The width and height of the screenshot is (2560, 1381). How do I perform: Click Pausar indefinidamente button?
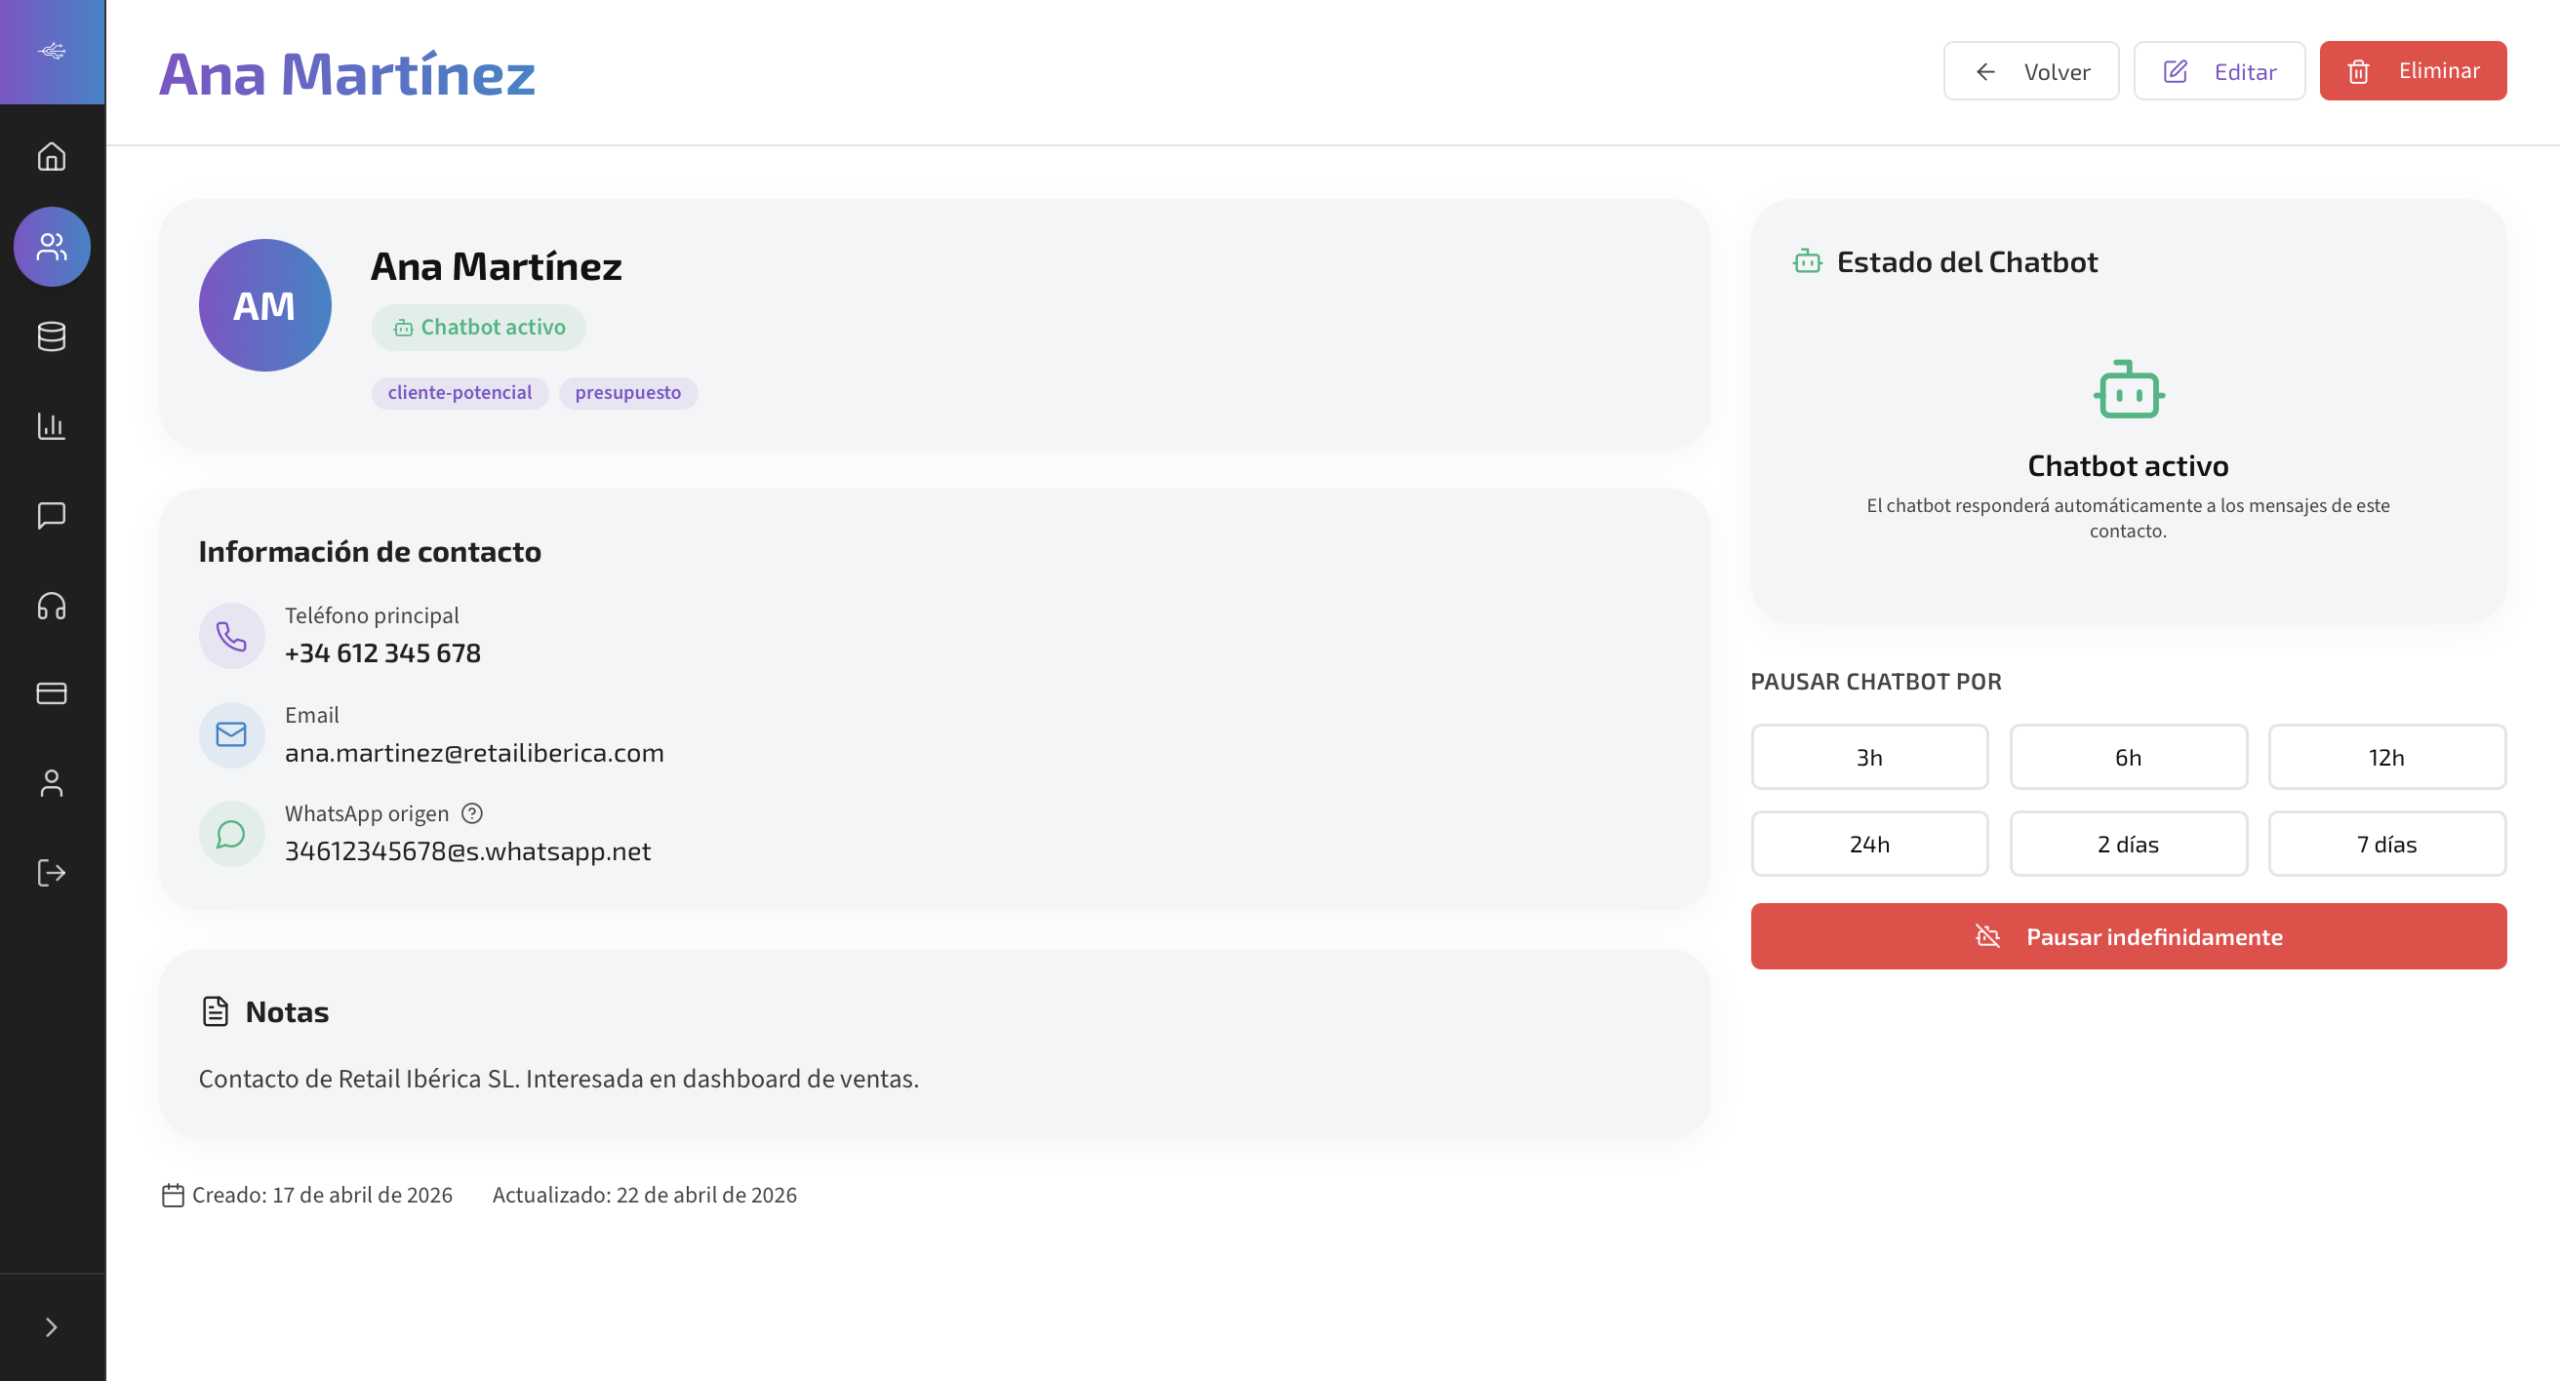(x=2128, y=936)
